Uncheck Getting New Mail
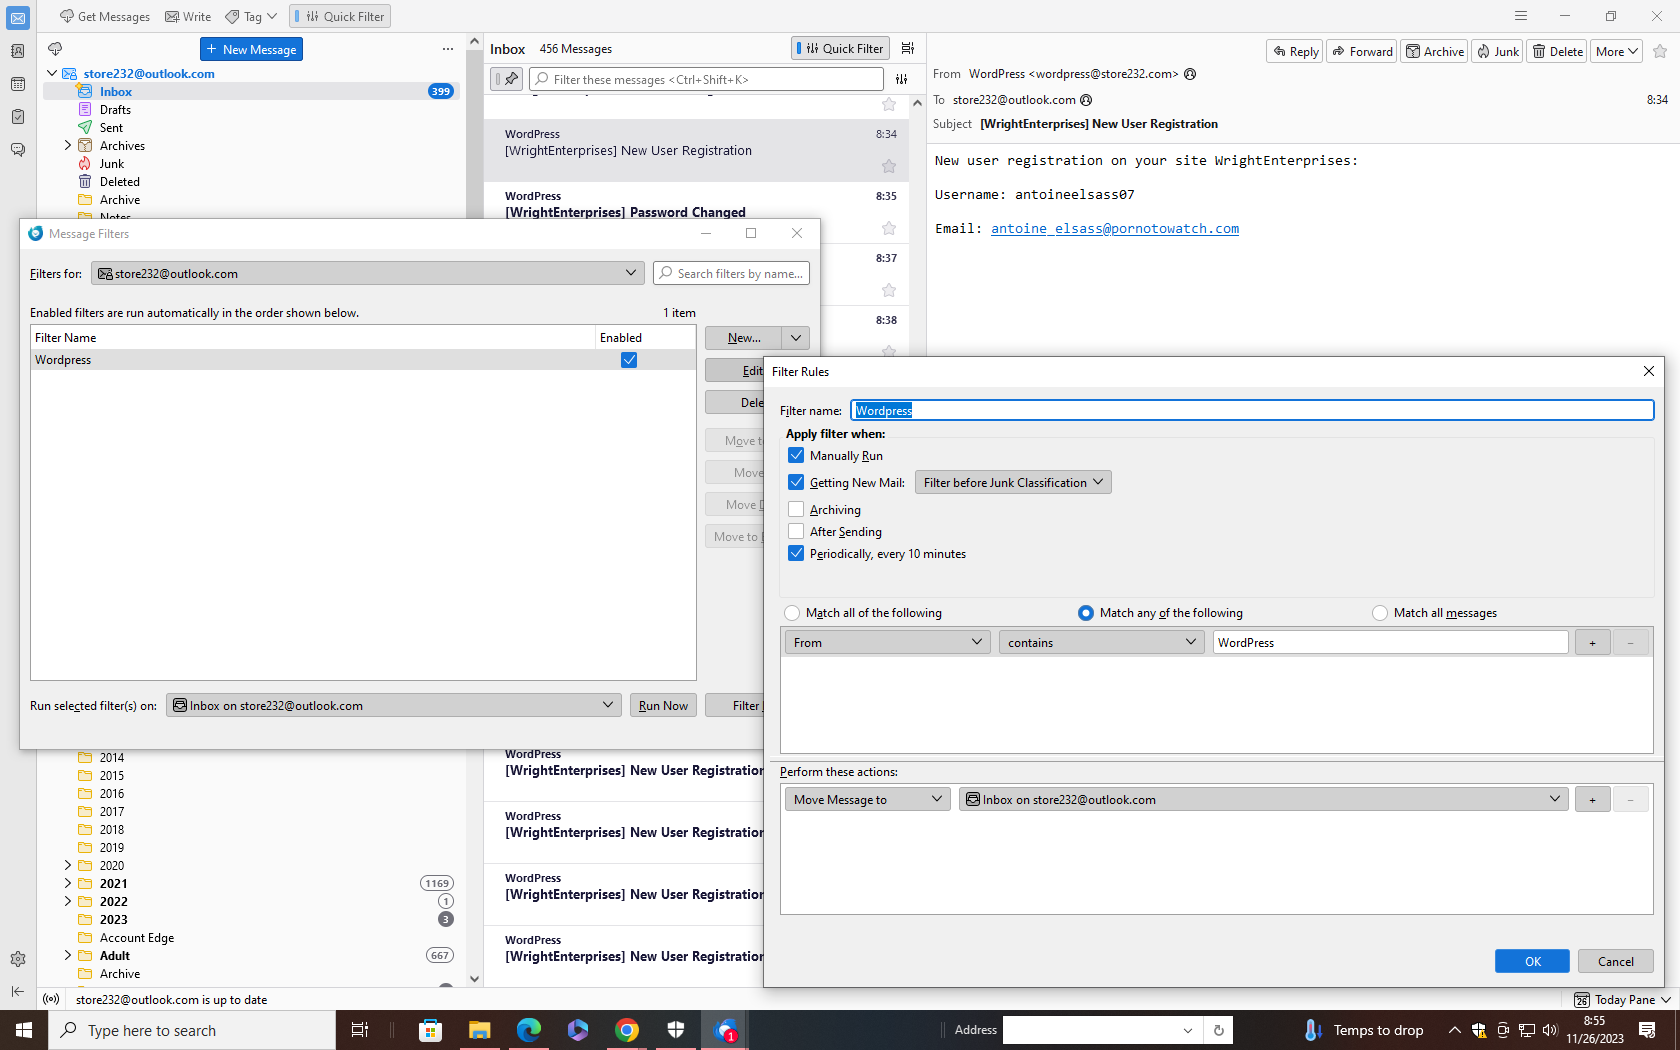This screenshot has height=1050, width=1680. pos(796,482)
